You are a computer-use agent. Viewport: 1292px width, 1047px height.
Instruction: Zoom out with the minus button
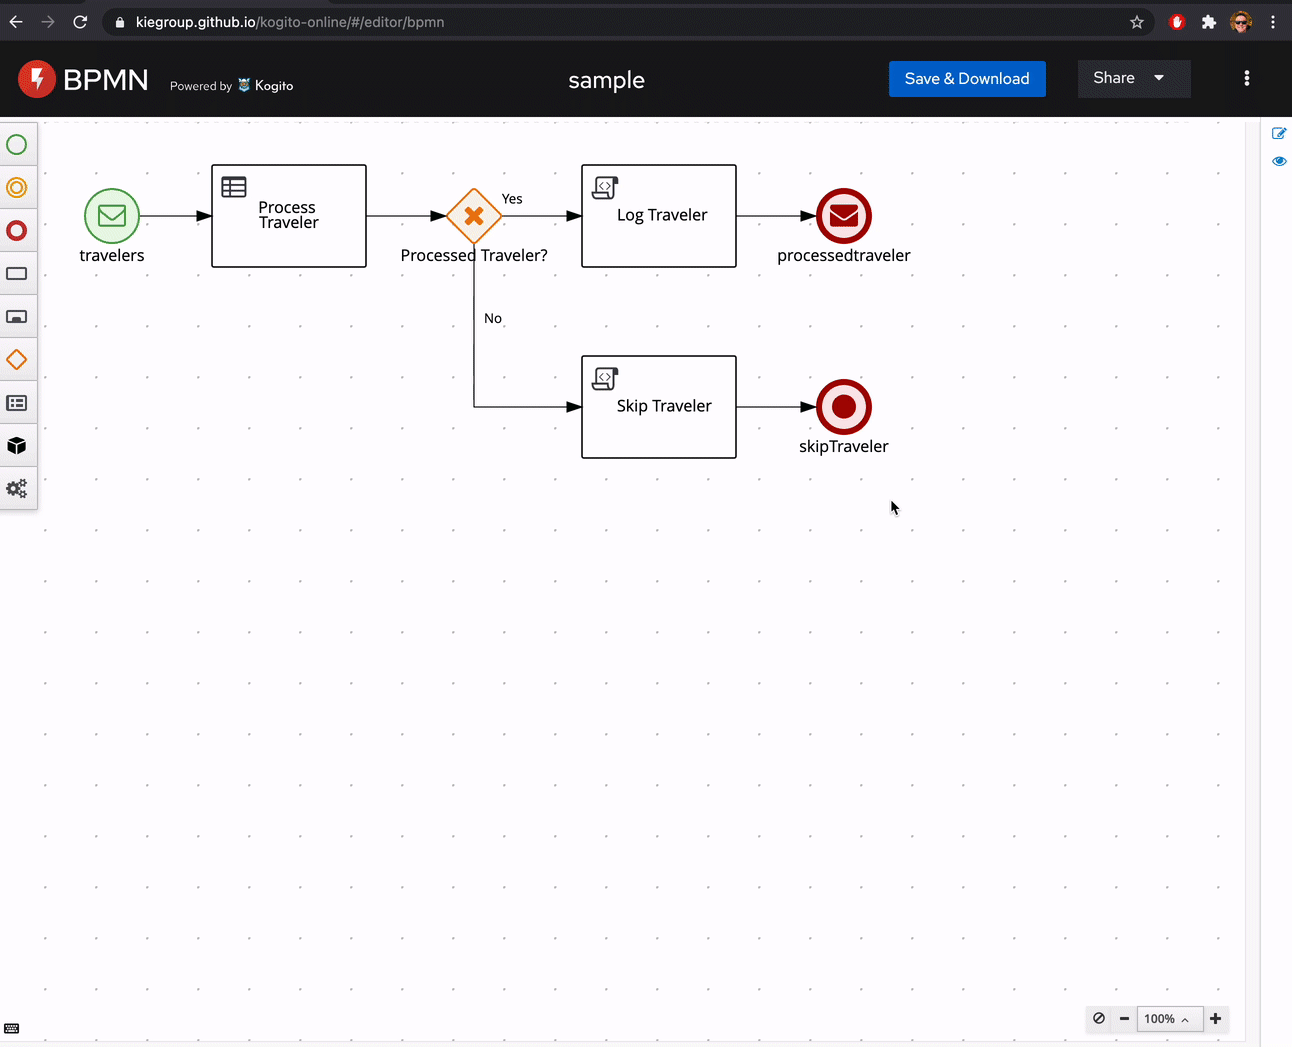1124,1019
